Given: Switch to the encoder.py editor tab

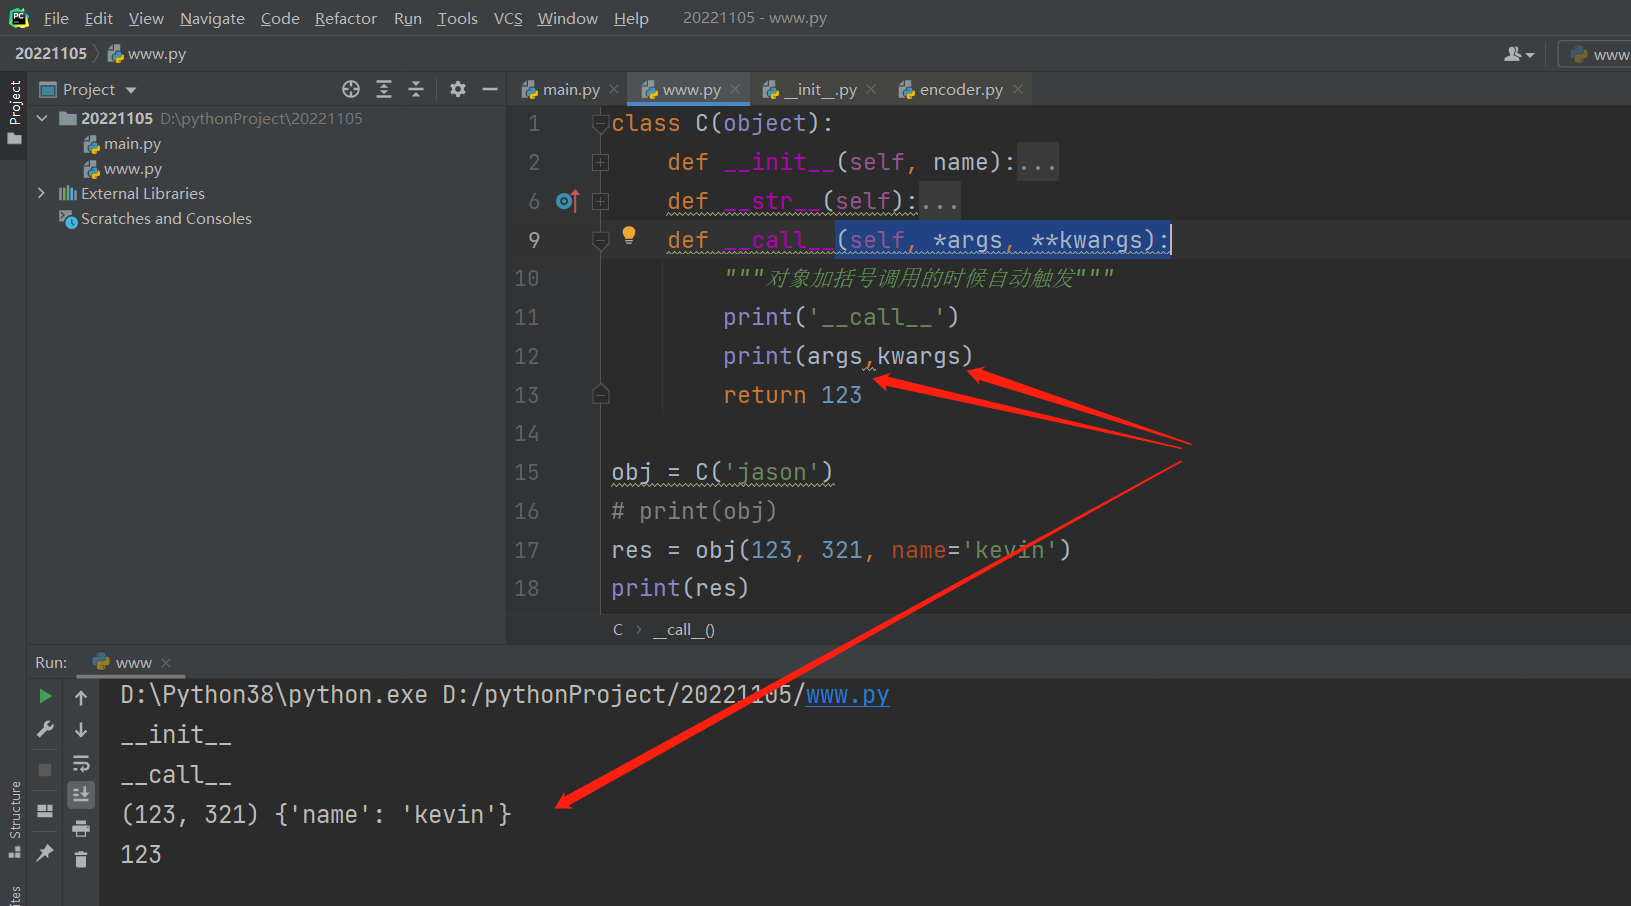Looking at the screenshot, I should tap(960, 90).
